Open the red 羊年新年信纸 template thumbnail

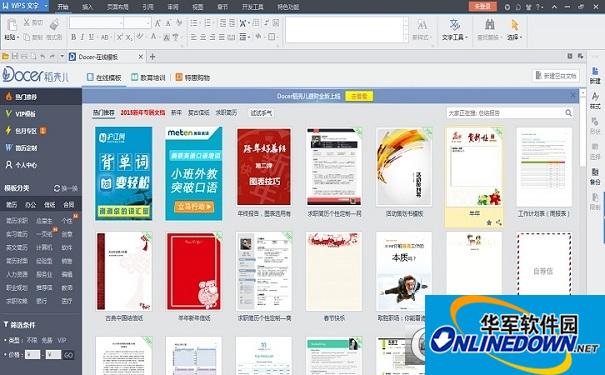point(194,271)
